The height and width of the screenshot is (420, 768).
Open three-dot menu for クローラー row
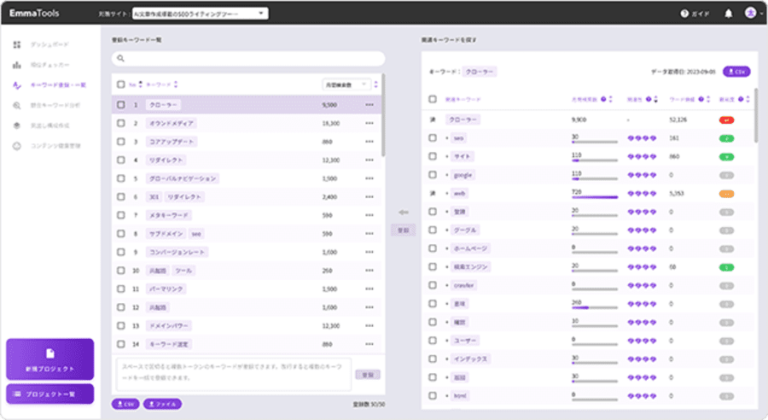tap(369, 104)
